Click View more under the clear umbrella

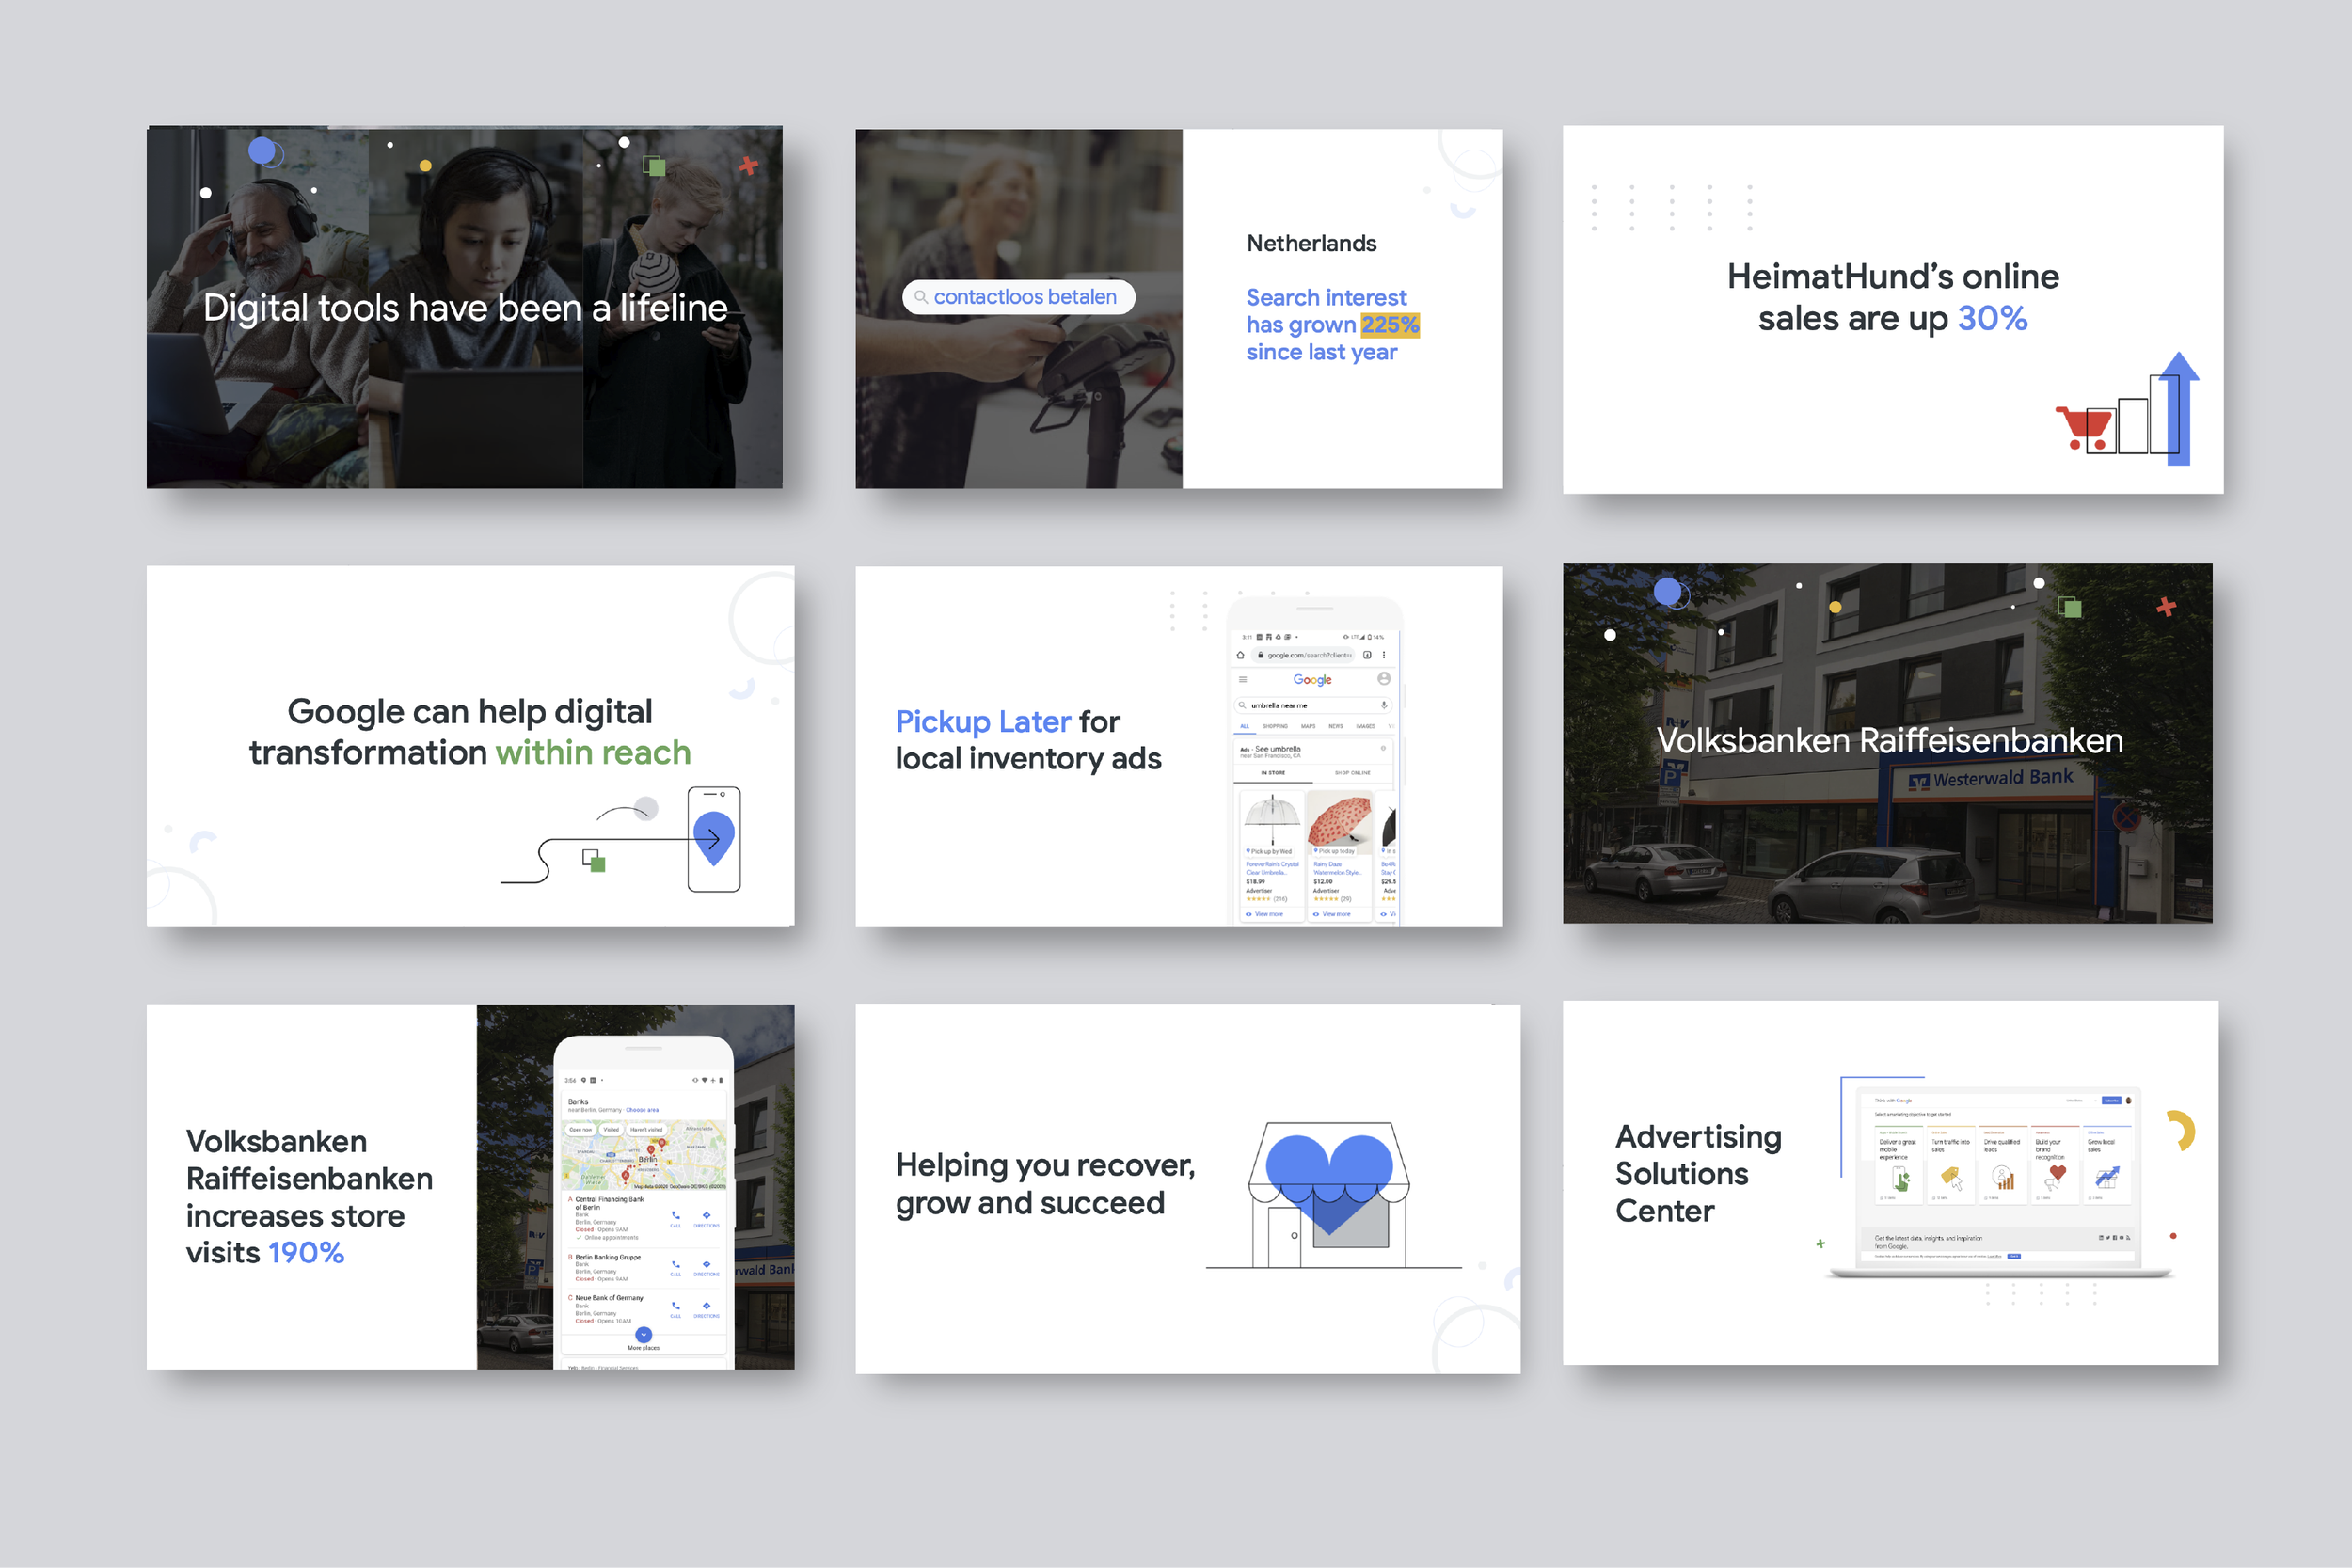[1264, 914]
